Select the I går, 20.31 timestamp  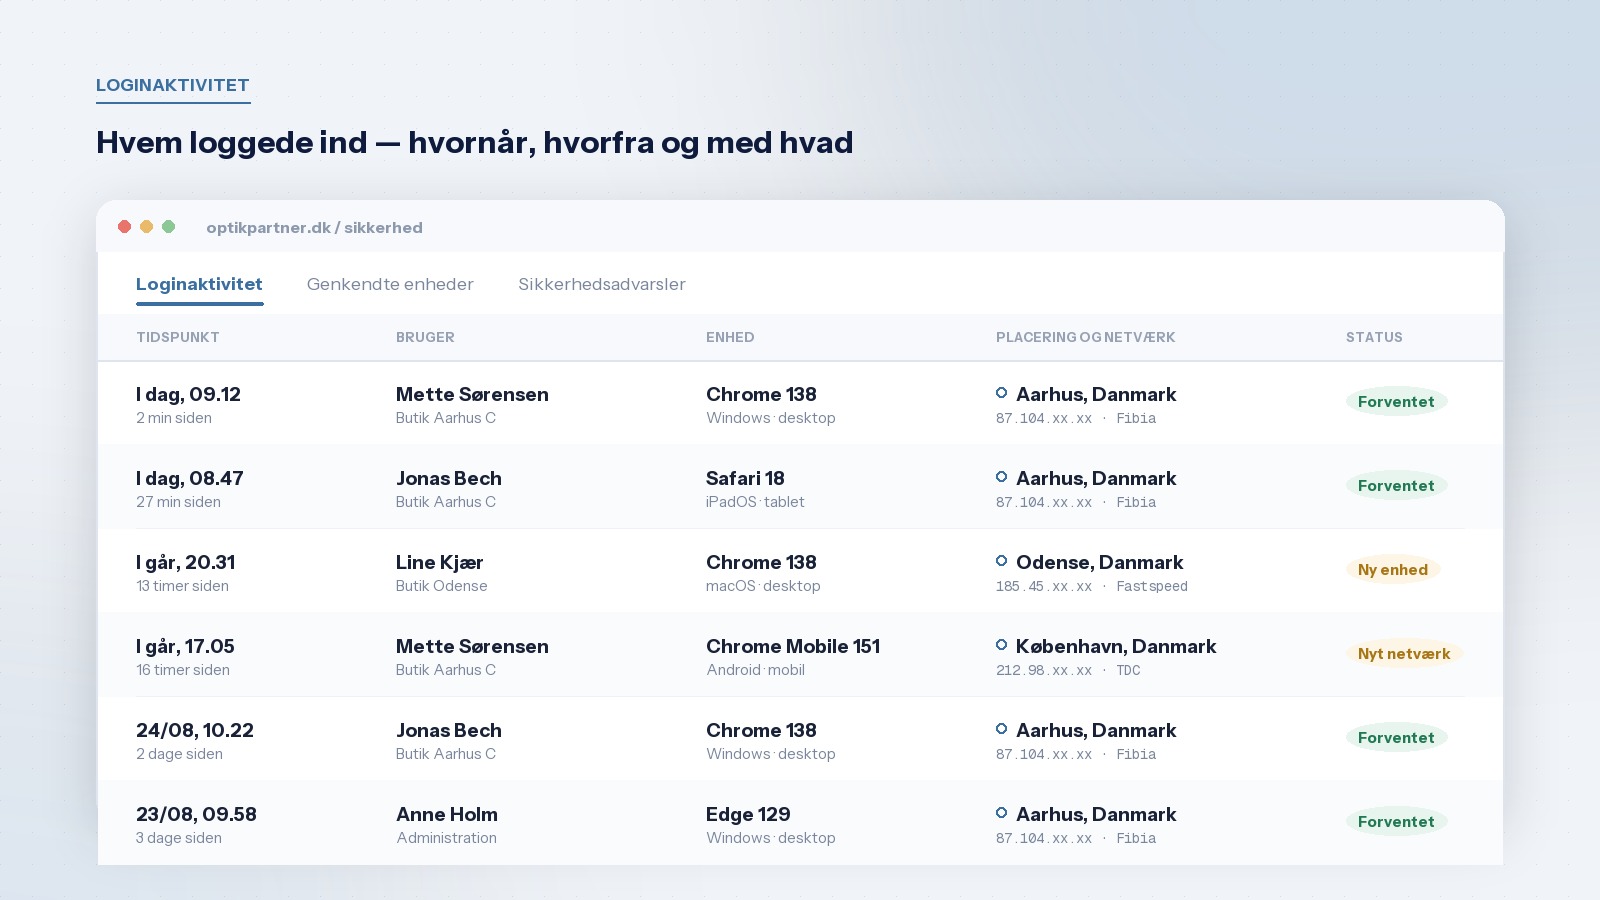186,562
